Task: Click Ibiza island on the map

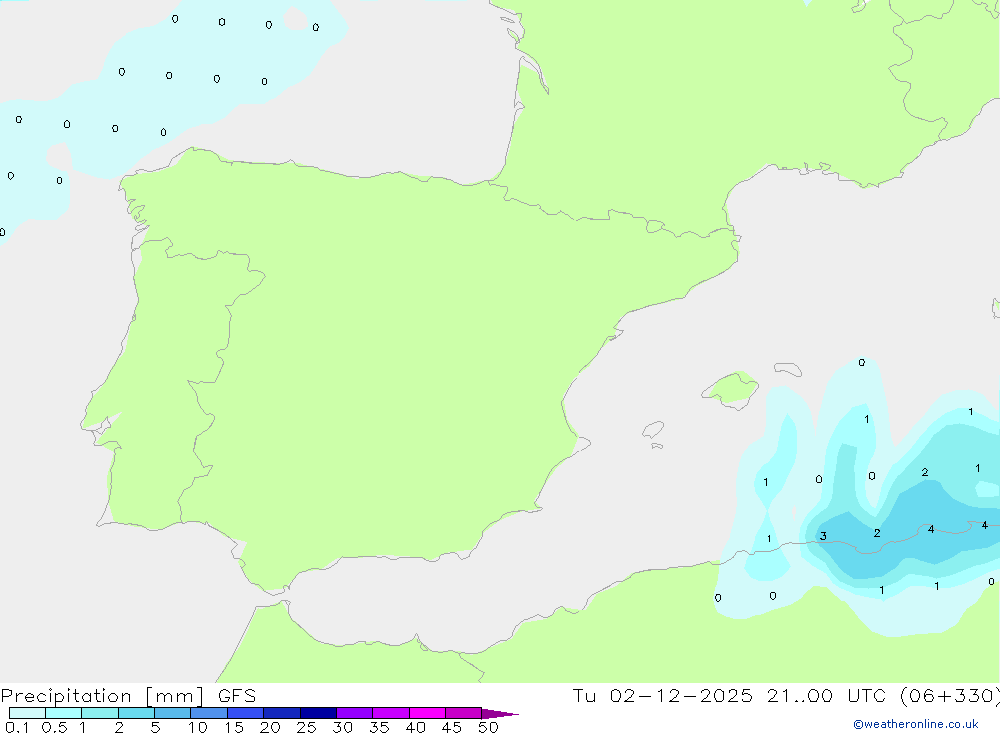Action: (653, 429)
